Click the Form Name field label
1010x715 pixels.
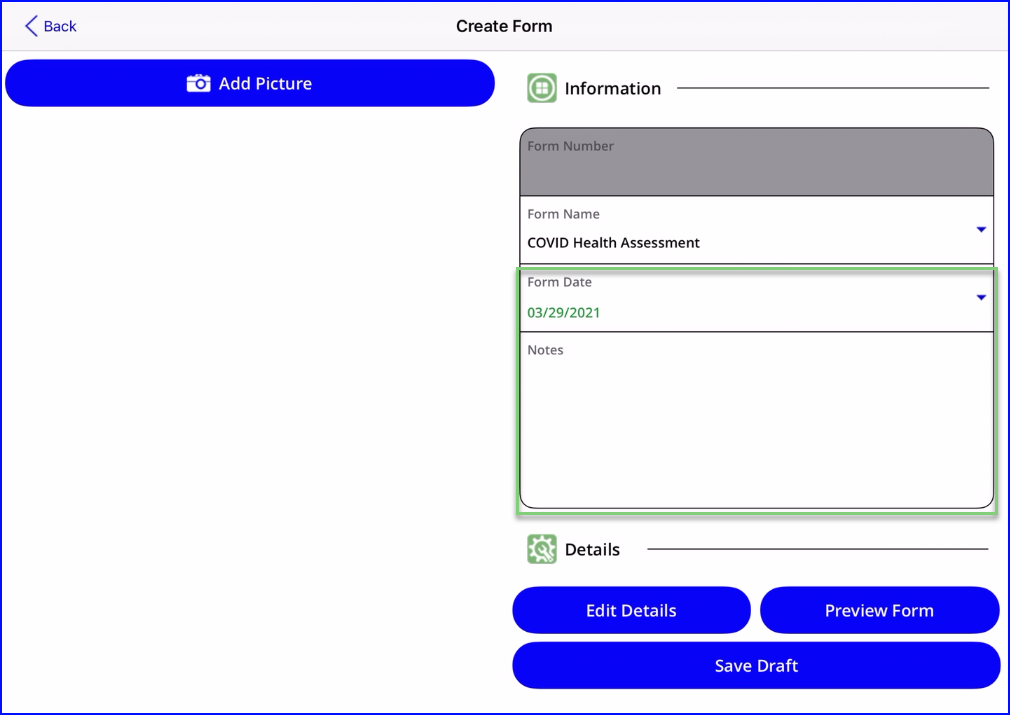click(563, 214)
